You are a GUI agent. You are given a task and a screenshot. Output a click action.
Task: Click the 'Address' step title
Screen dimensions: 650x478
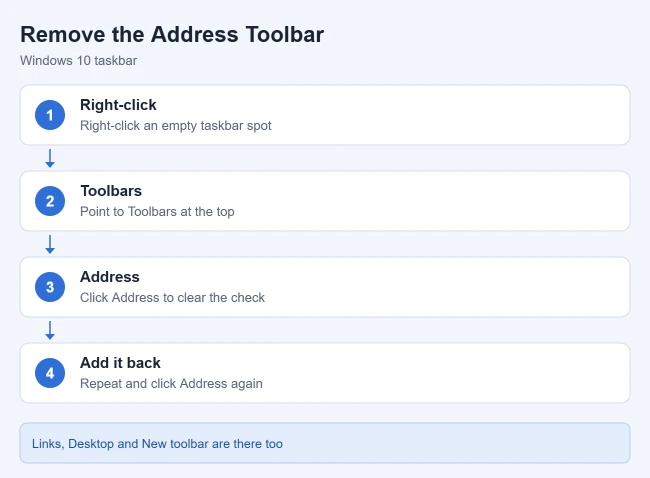pyautogui.click(x=110, y=277)
